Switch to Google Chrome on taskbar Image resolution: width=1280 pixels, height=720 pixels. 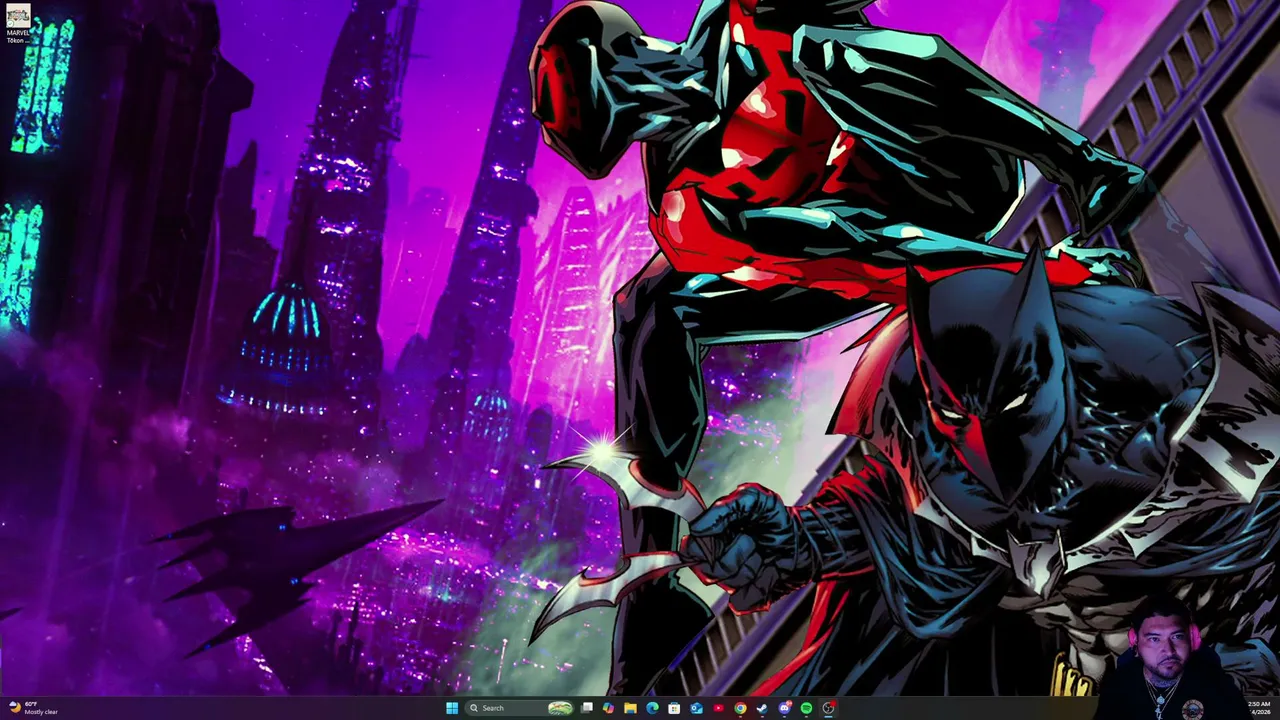pos(740,708)
